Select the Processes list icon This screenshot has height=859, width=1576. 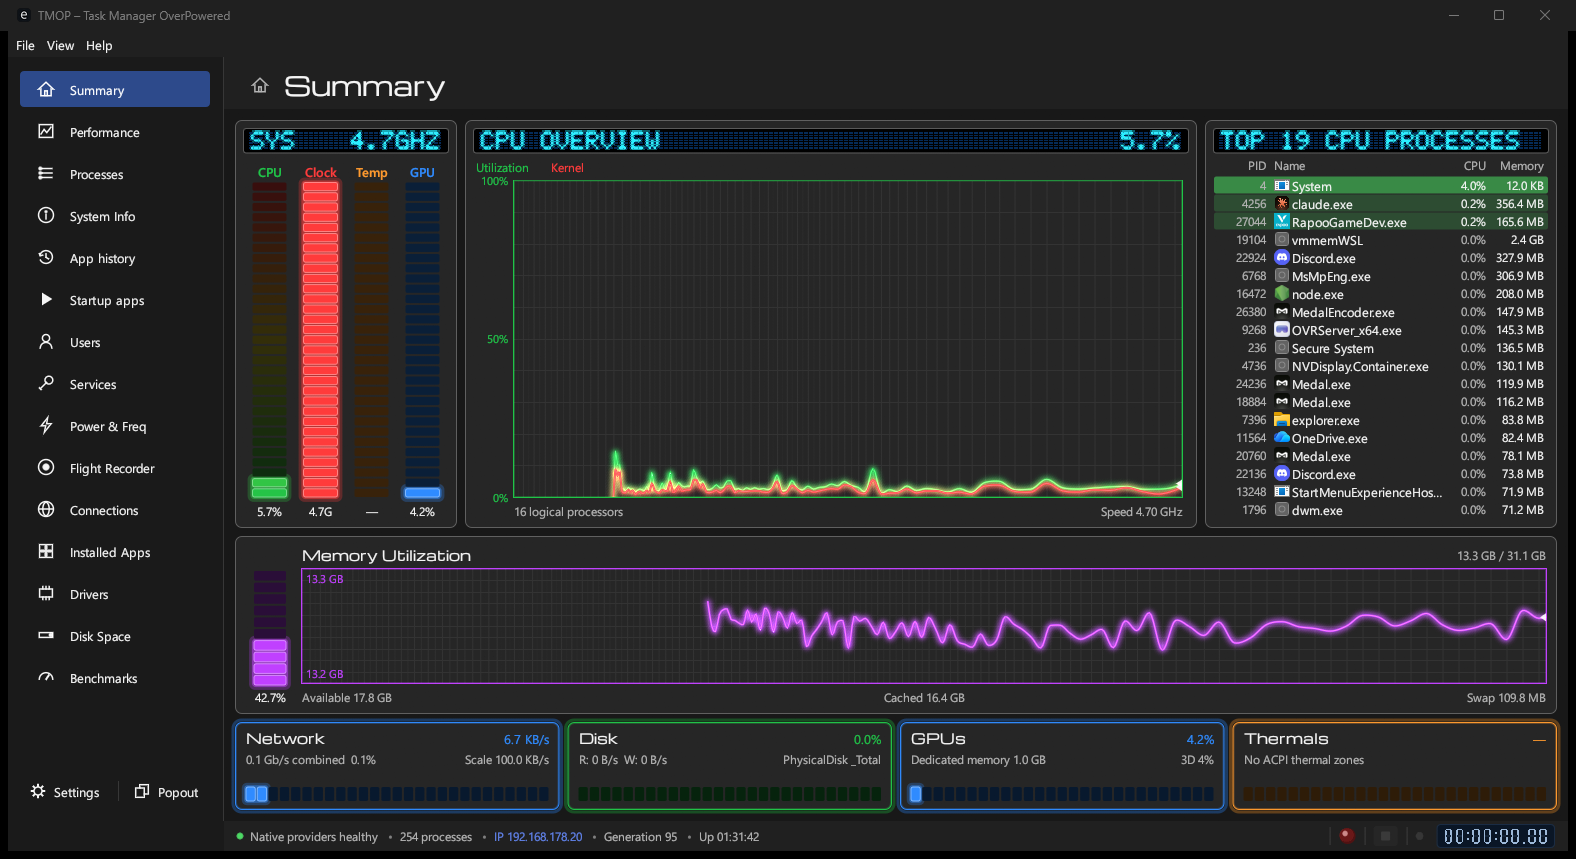tap(46, 174)
